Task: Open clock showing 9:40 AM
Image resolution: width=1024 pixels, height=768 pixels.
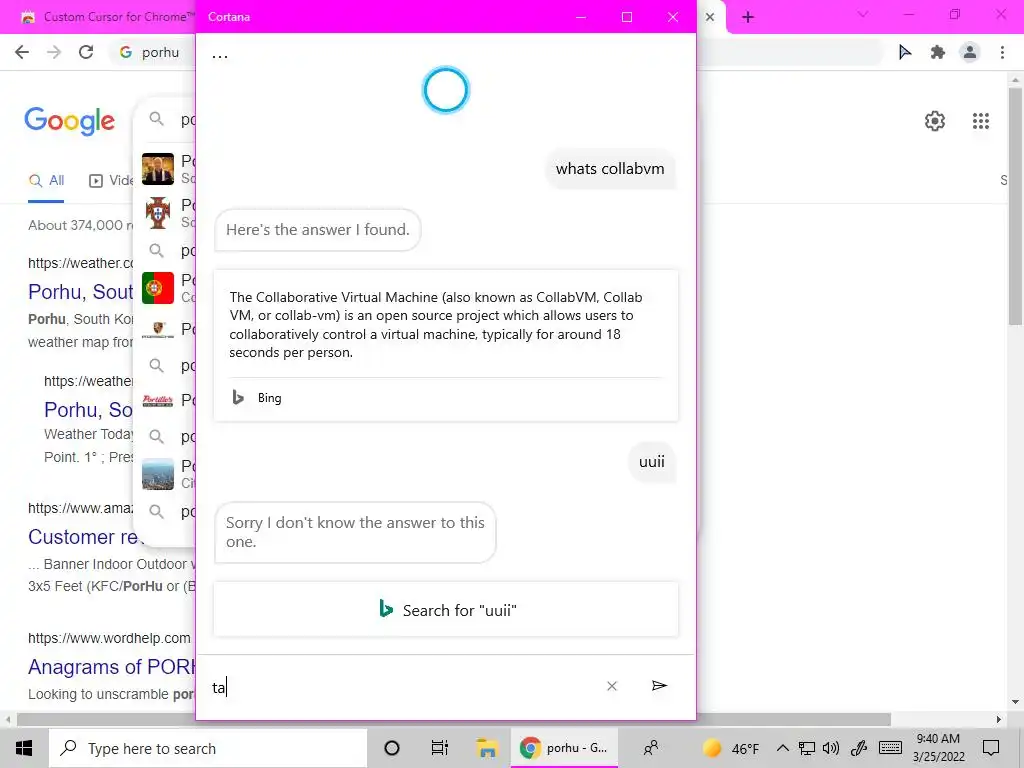Action: (x=938, y=748)
